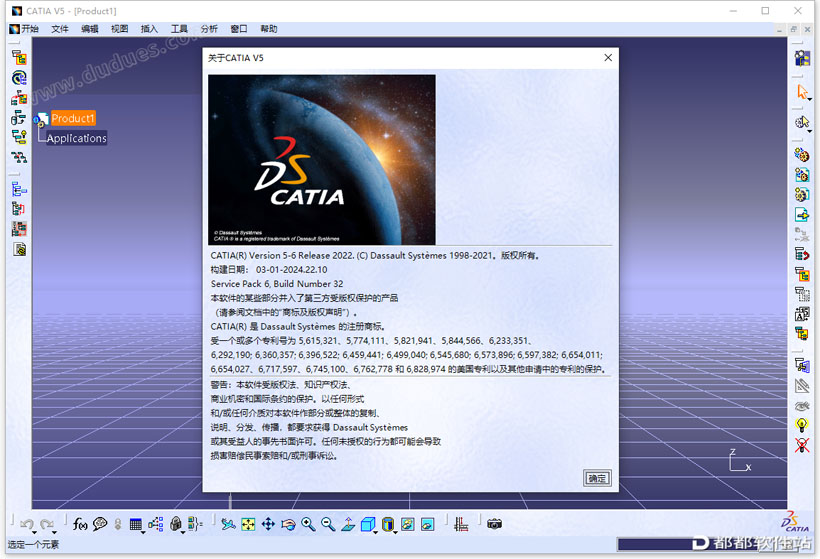
Task: Select the Rotate hand tool
Action: coord(288,524)
